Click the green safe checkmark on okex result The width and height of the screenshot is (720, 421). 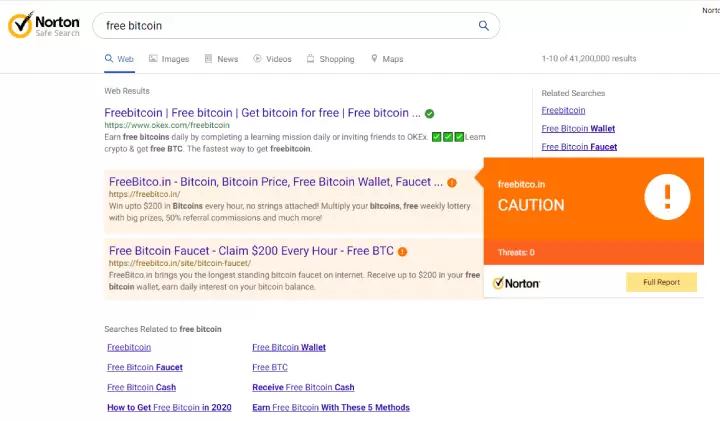429,113
